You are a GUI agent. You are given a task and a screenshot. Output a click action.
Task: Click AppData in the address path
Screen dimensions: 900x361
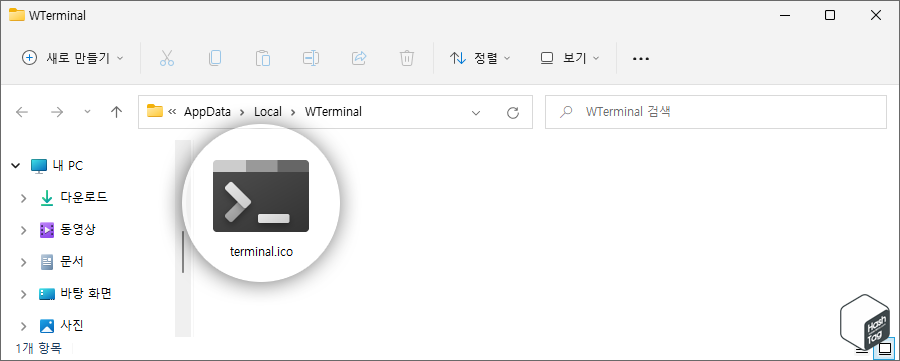pyautogui.click(x=207, y=112)
